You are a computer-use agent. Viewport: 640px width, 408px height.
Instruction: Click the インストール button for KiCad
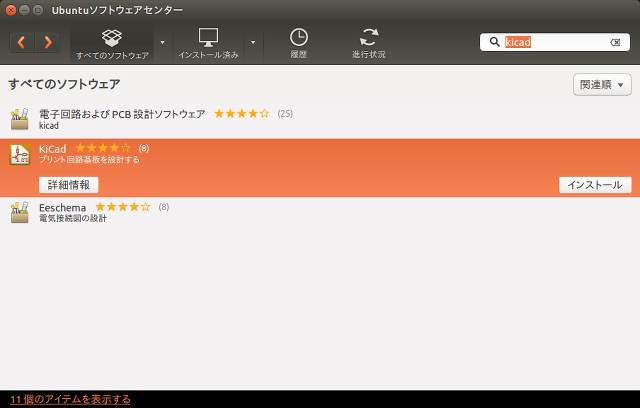coord(595,185)
